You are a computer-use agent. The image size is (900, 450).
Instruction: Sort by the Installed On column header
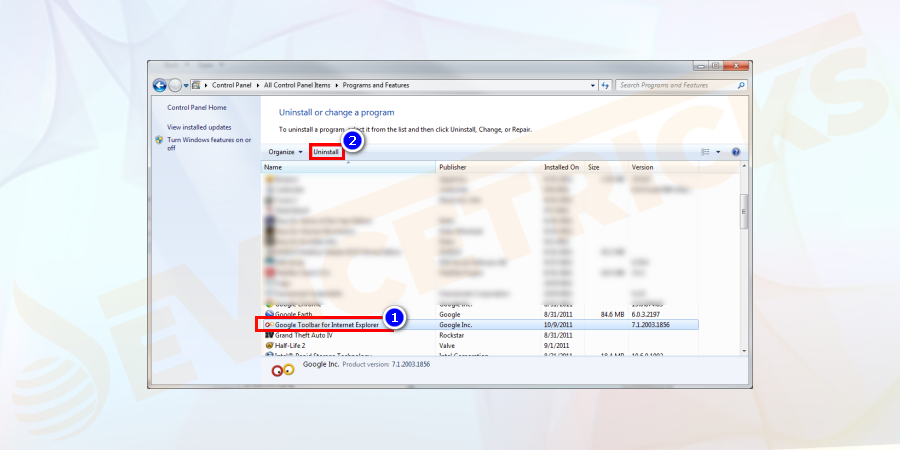(562, 167)
